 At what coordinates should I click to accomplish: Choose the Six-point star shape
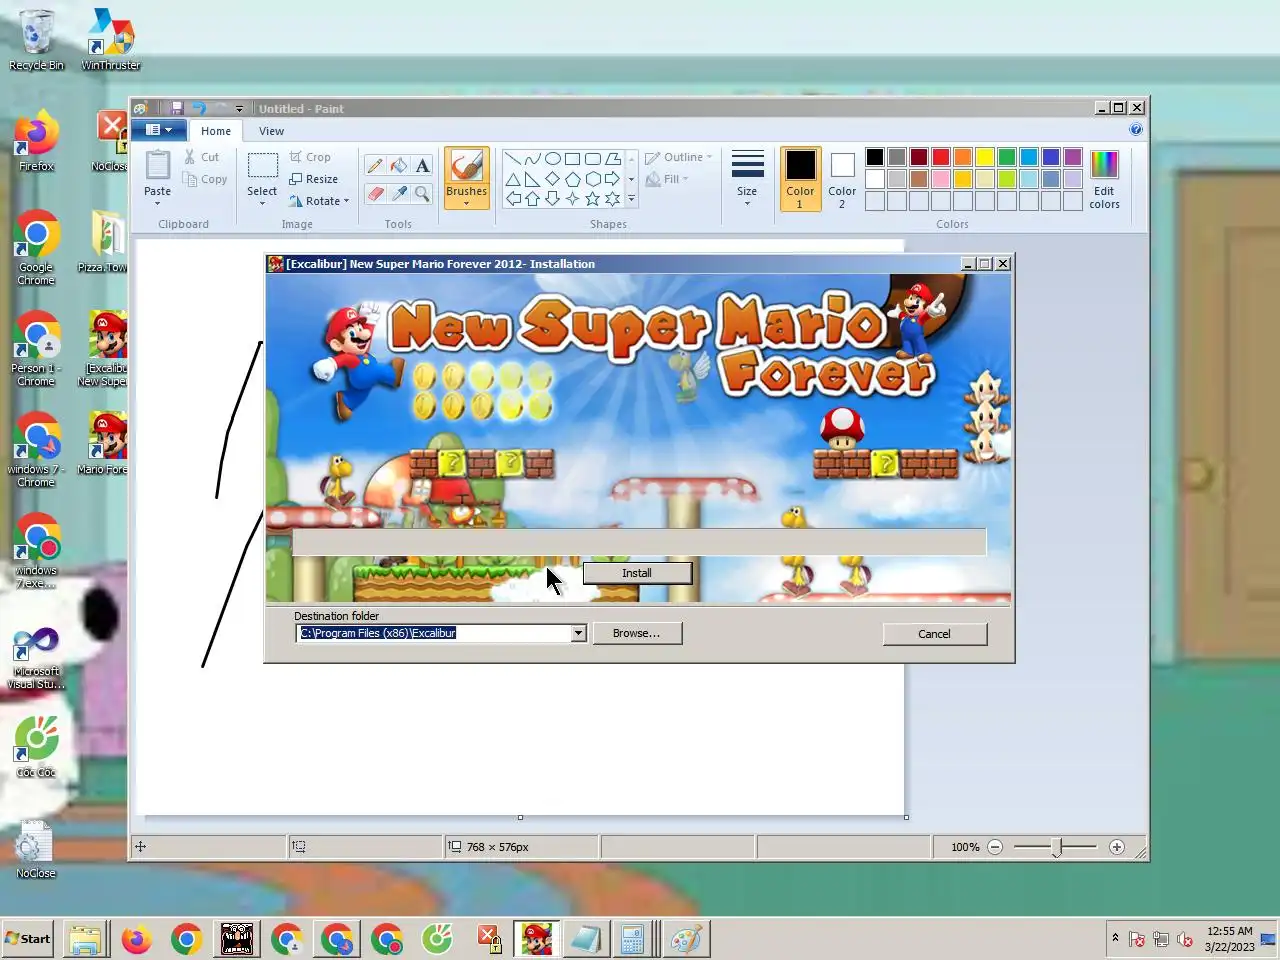(x=612, y=199)
